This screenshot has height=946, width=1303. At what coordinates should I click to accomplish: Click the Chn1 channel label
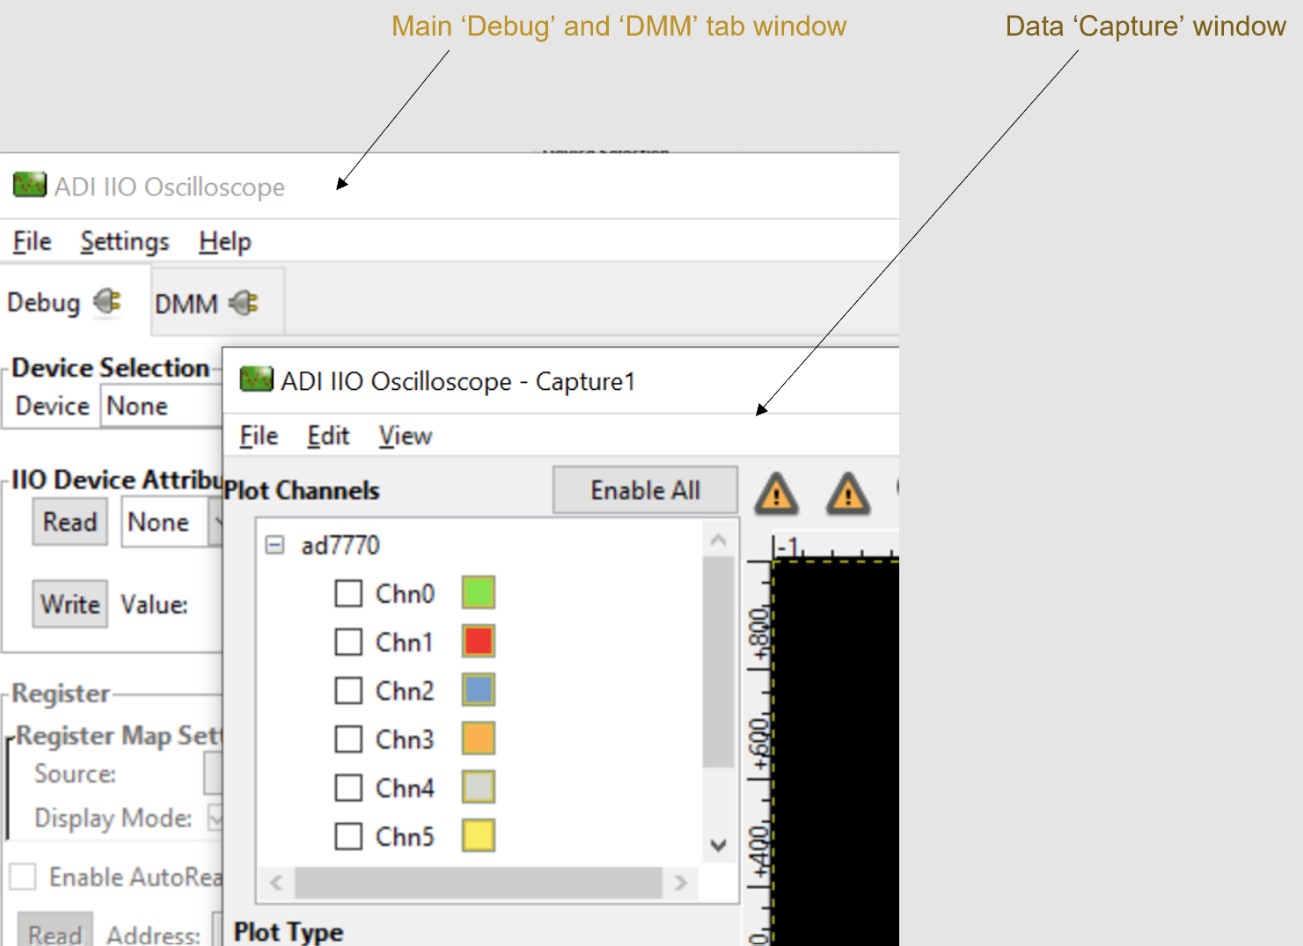coord(405,641)
